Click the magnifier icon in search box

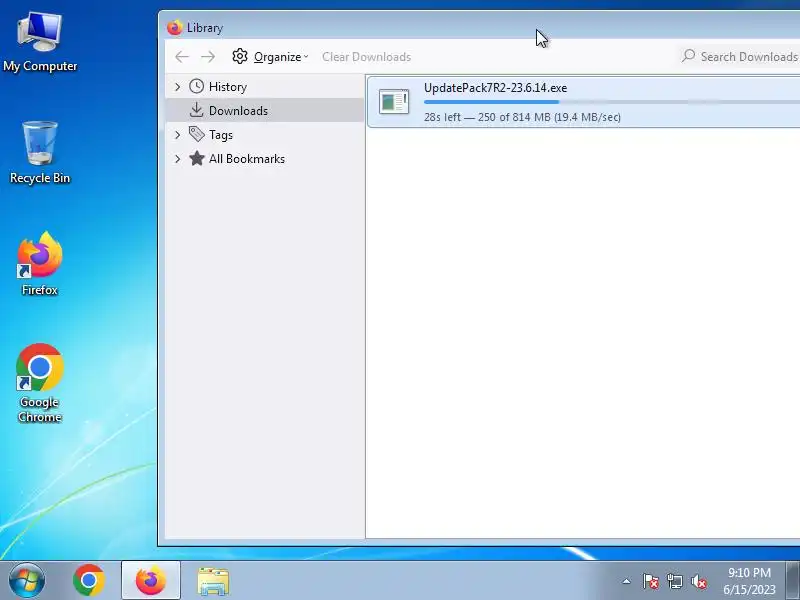pos(689,55)
